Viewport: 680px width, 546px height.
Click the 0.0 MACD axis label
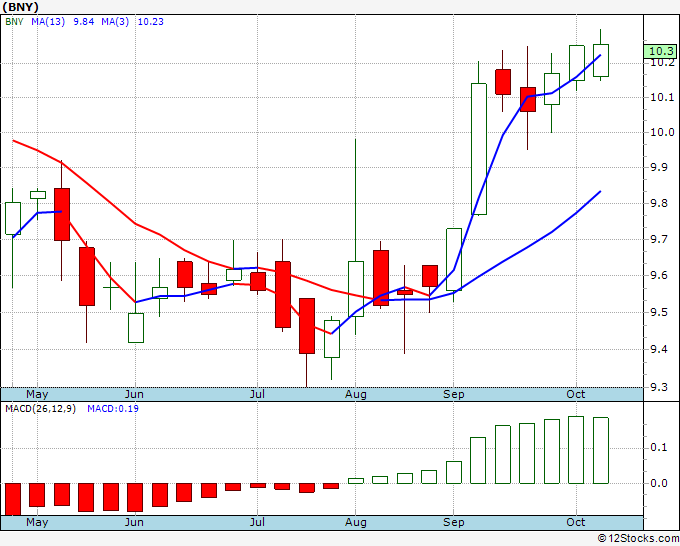[659, 483]
